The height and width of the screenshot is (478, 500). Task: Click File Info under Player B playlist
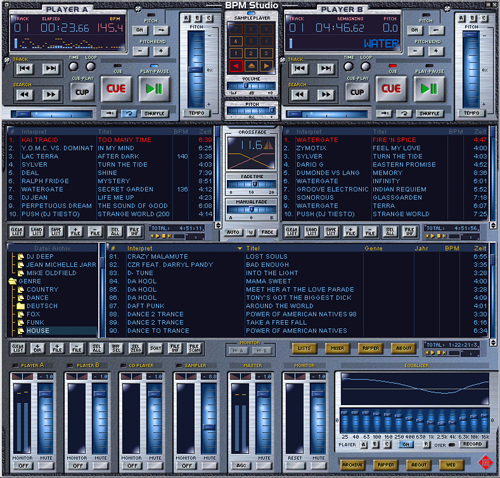[x=410, y=231]
